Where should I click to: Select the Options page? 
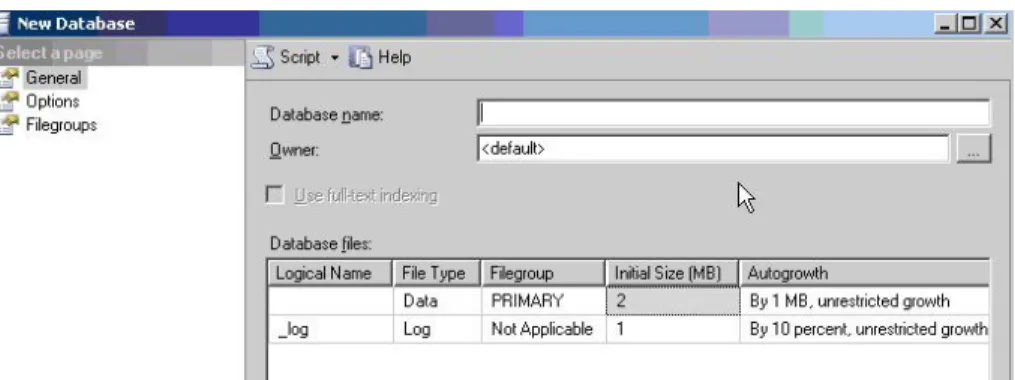[x=52, y=101]
